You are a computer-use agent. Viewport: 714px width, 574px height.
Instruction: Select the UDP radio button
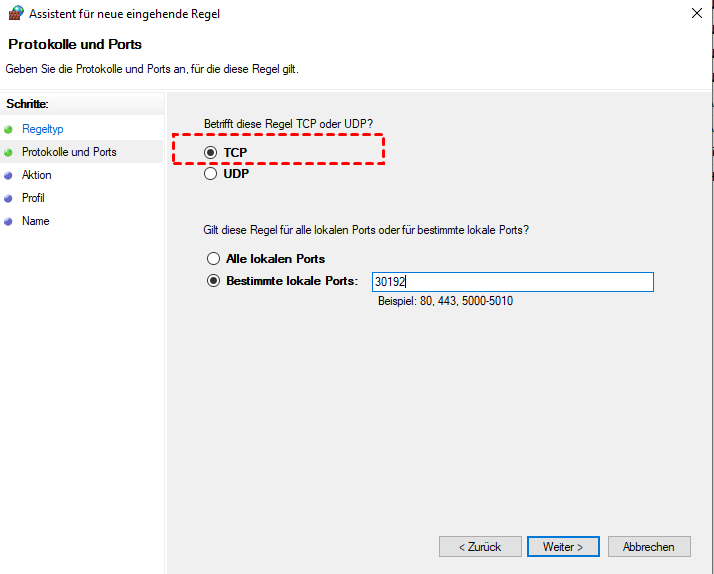pos(211,174)
